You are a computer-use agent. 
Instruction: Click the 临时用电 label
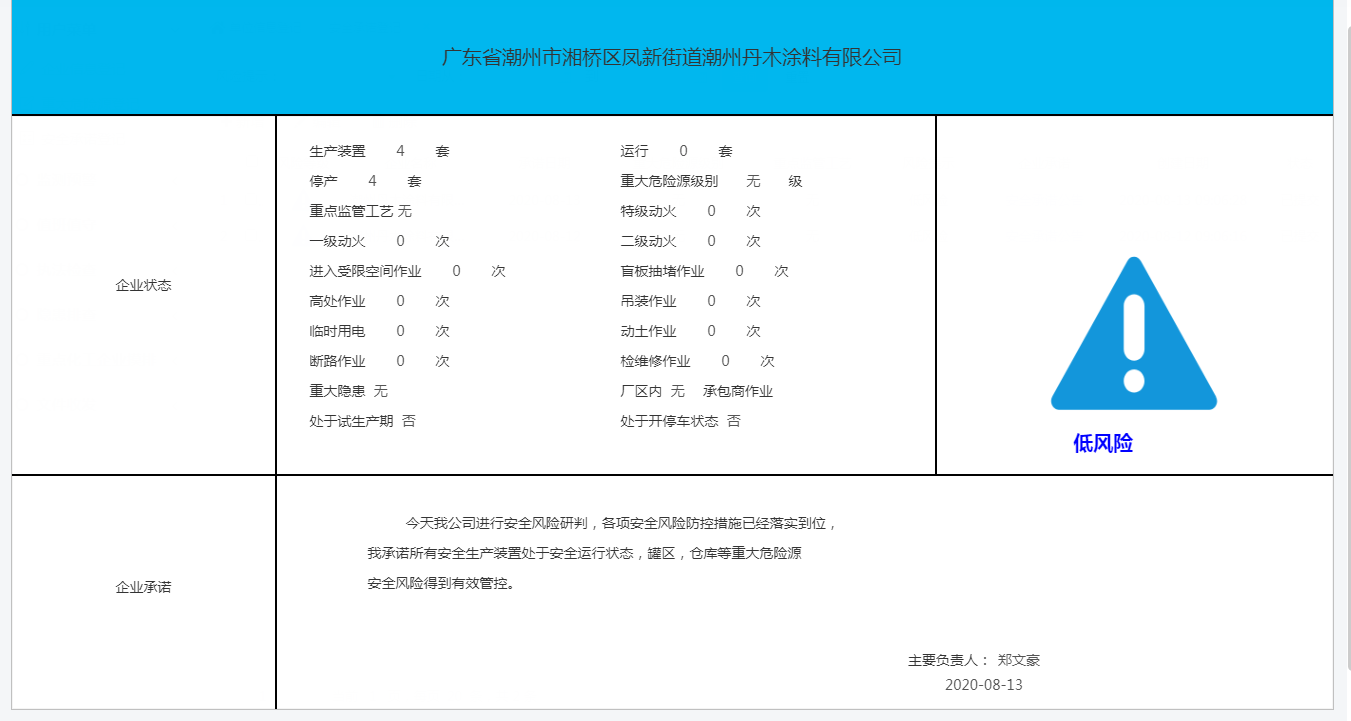tap(337, 331)
